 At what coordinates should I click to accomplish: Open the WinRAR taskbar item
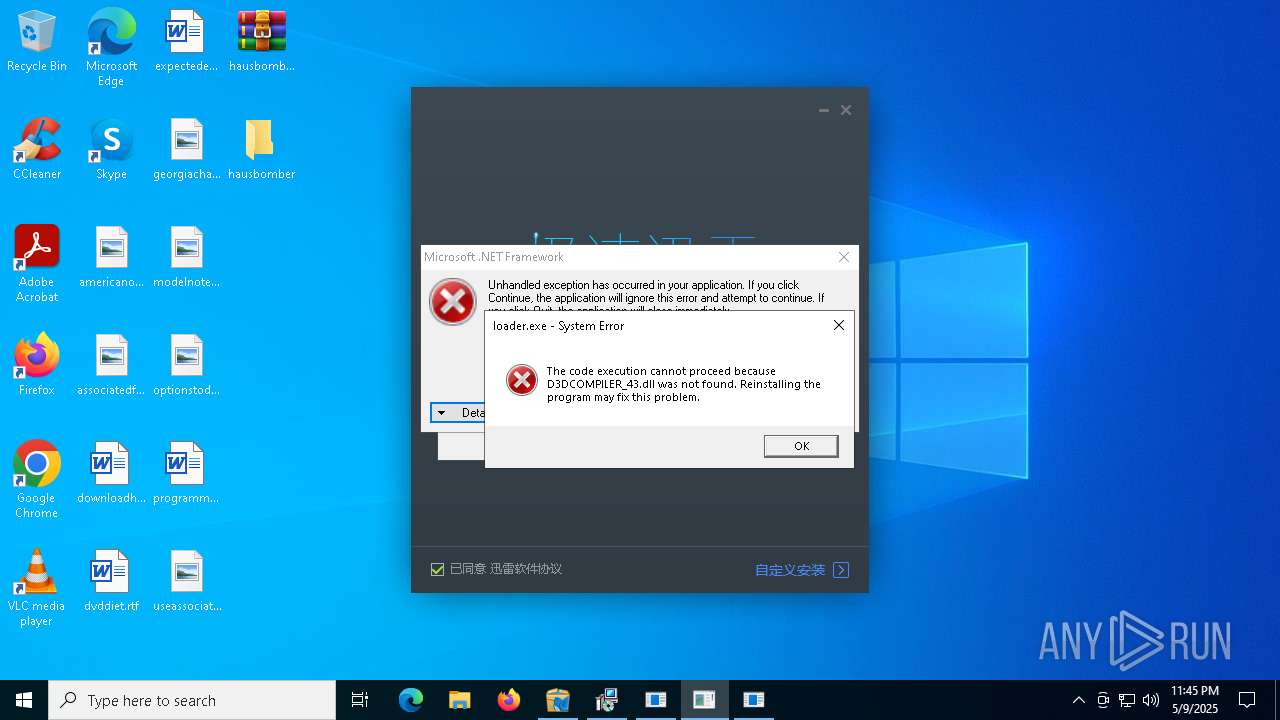tap(557, 700)
